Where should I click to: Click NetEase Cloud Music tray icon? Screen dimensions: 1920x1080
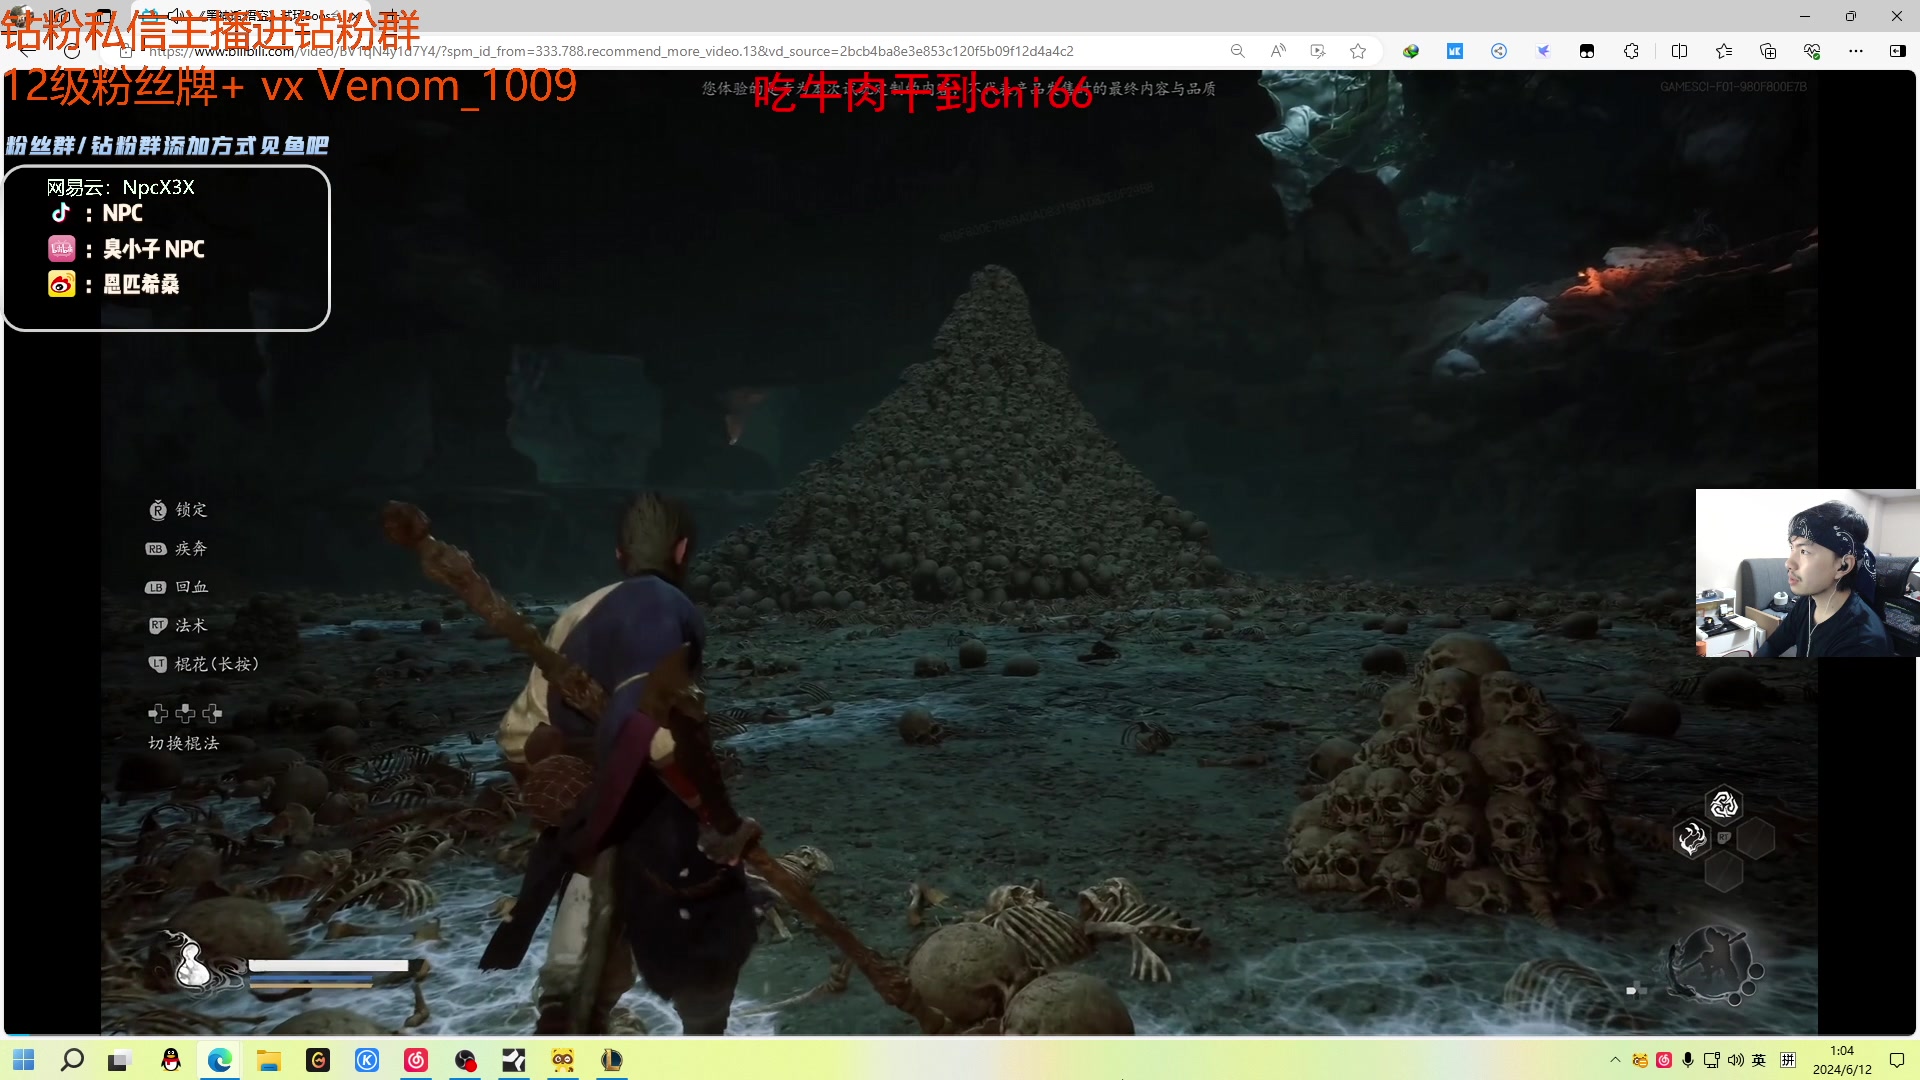1664,1060
